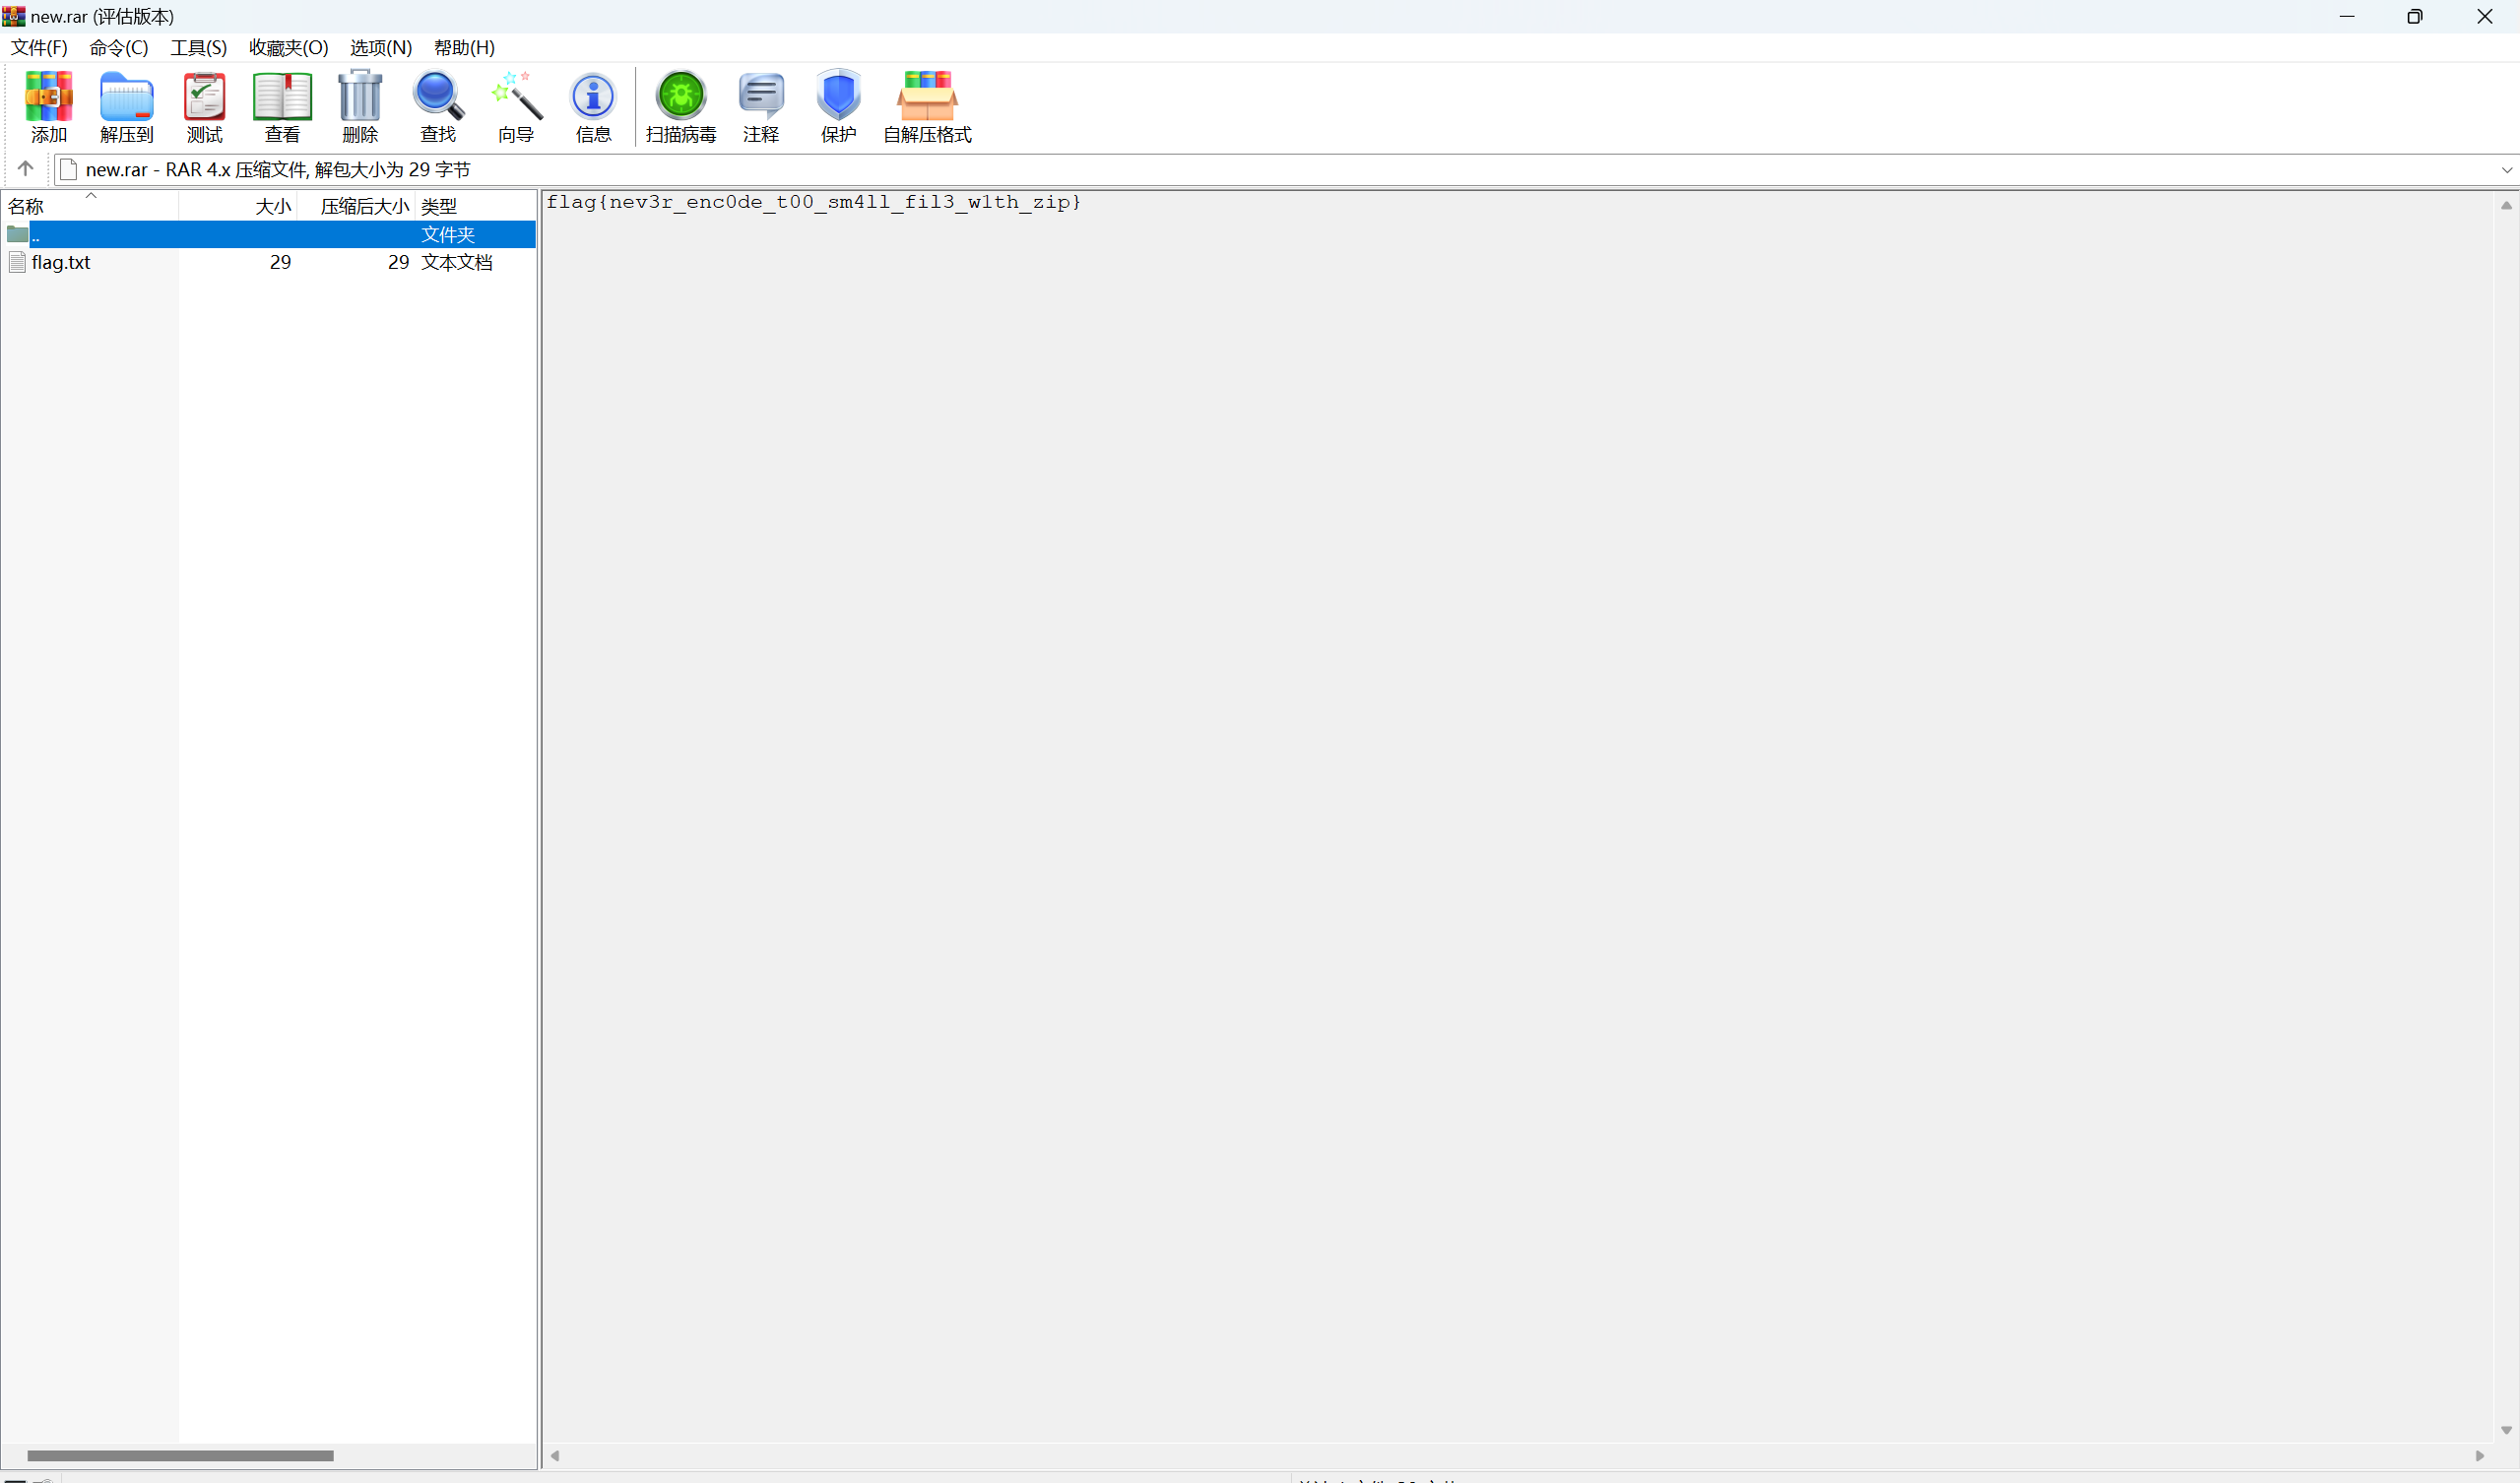Select the '..' parent folder row
This screenshot has height=1483, width=2520.
tap(269, 234)
